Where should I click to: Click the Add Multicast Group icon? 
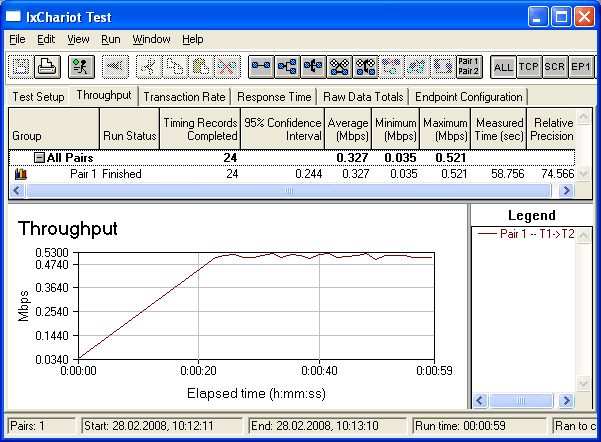coord(287,67)
